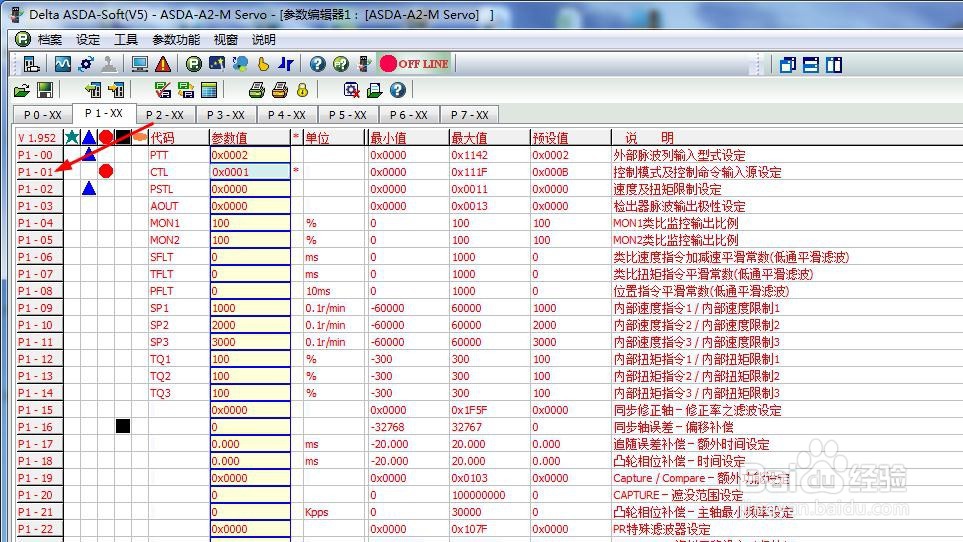Open a parameter file with folder icon
Screen dimensions: 963x542
click(x=22, y=91)
